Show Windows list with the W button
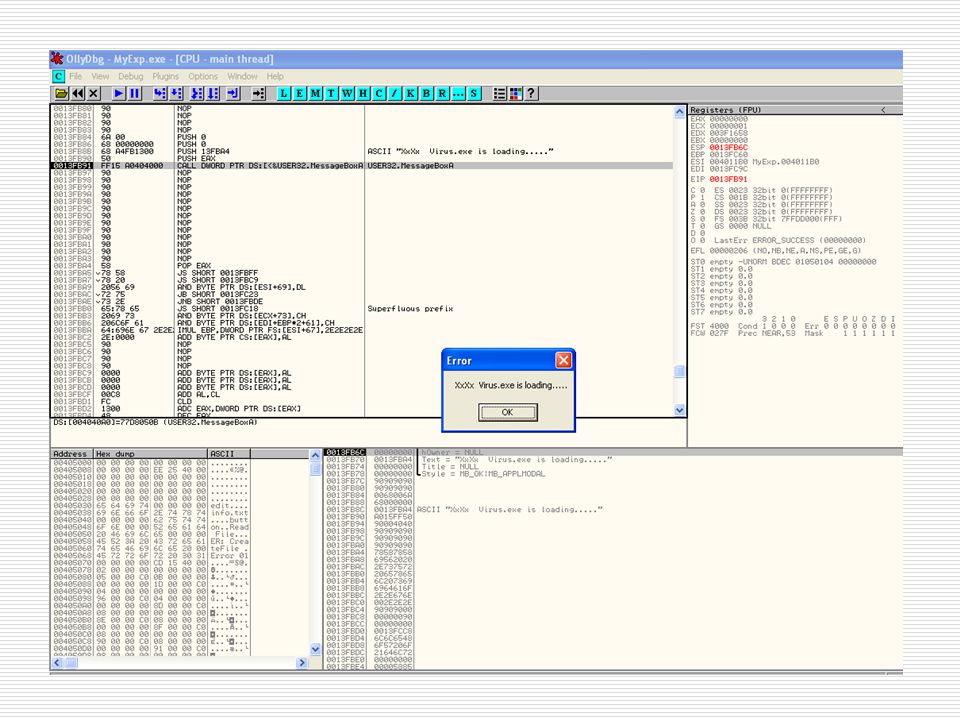The height and width of the screenshot is (720, 960). [347, 94]
